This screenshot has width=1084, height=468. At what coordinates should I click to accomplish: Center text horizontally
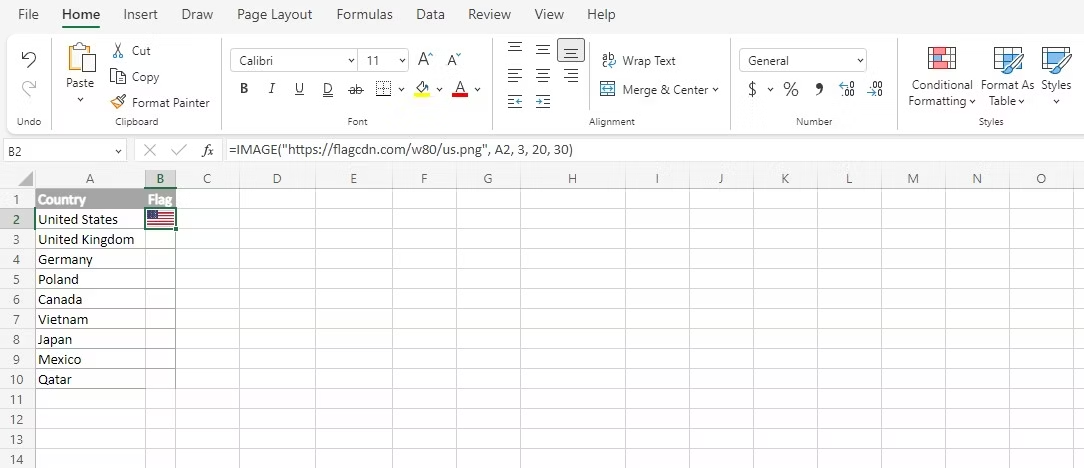click(x=543, y=75)
